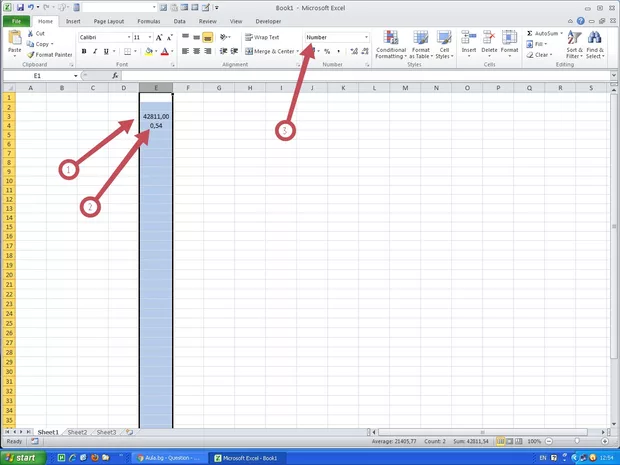Select column E header
Viewport: 620px width, 465px height.
pyautogui.click(x=156, y=88)
